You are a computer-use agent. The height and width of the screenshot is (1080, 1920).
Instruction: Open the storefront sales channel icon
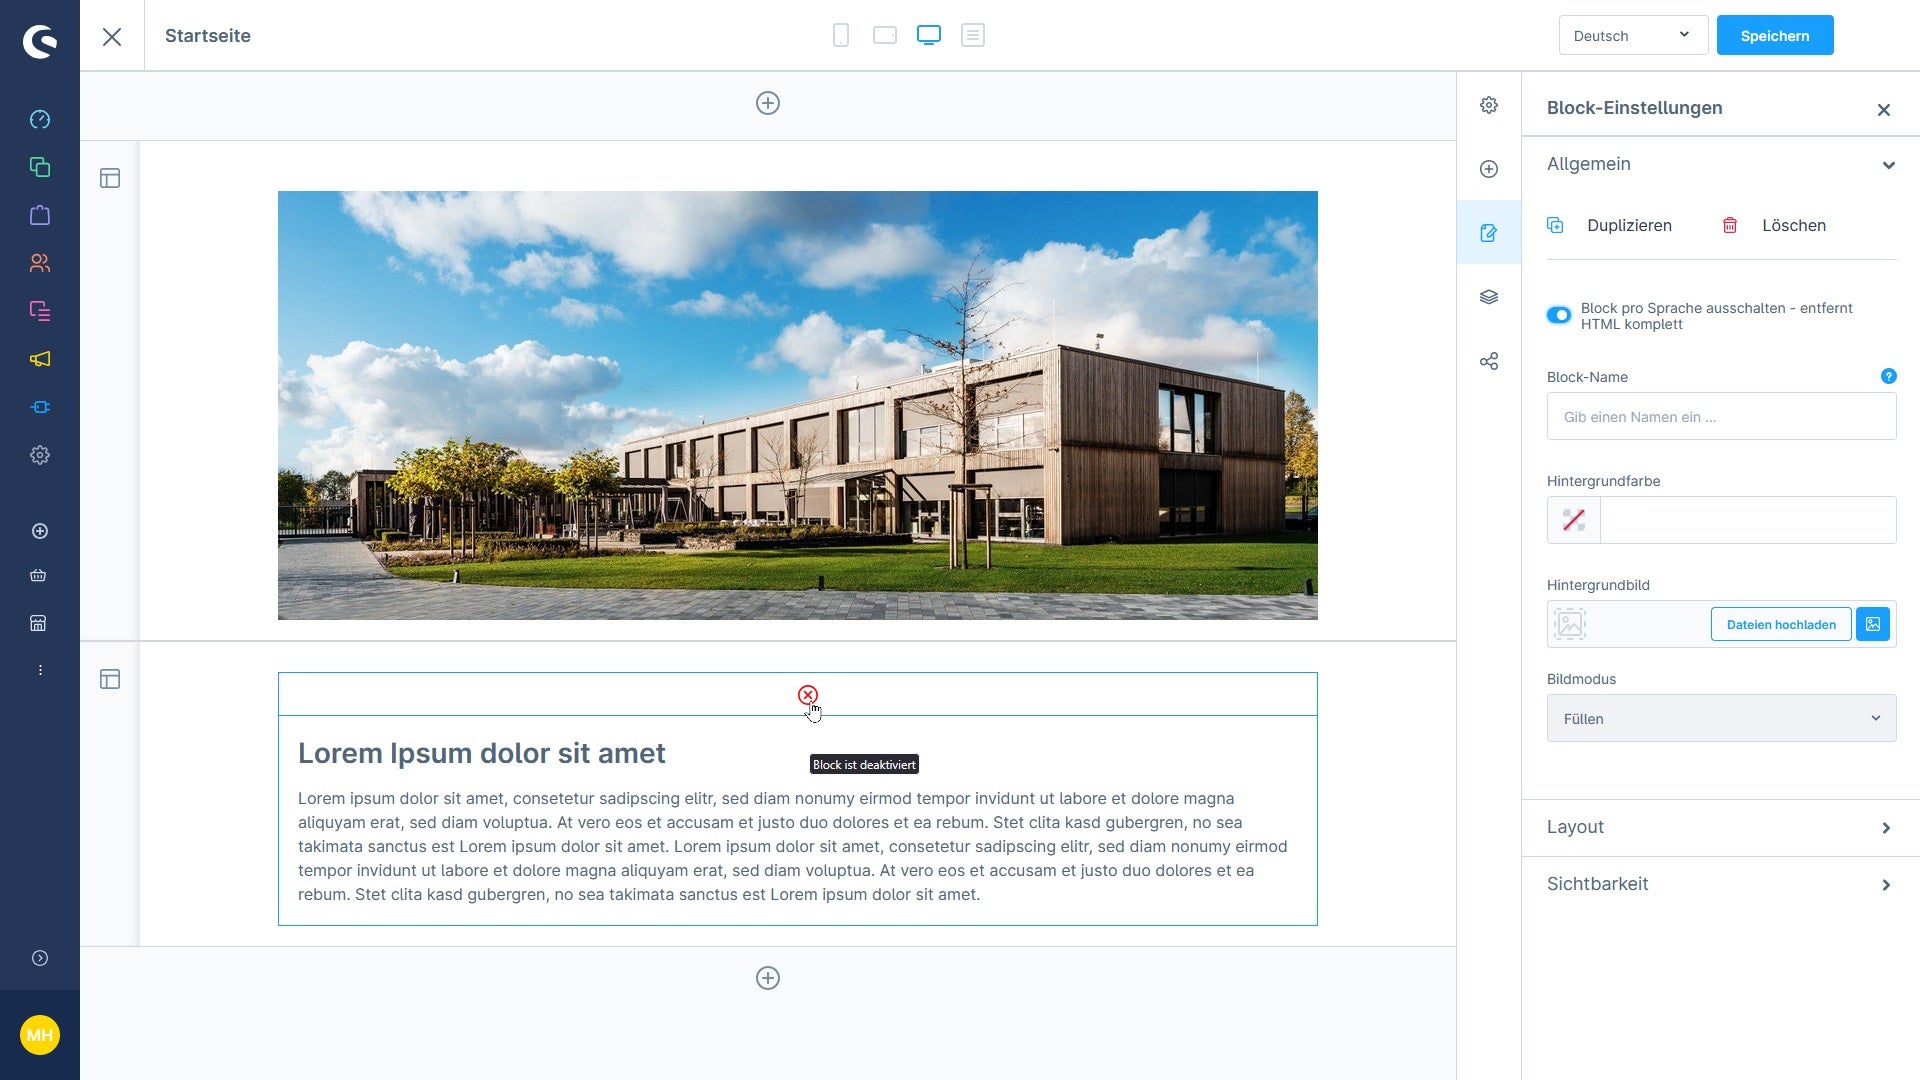[38, 623]
